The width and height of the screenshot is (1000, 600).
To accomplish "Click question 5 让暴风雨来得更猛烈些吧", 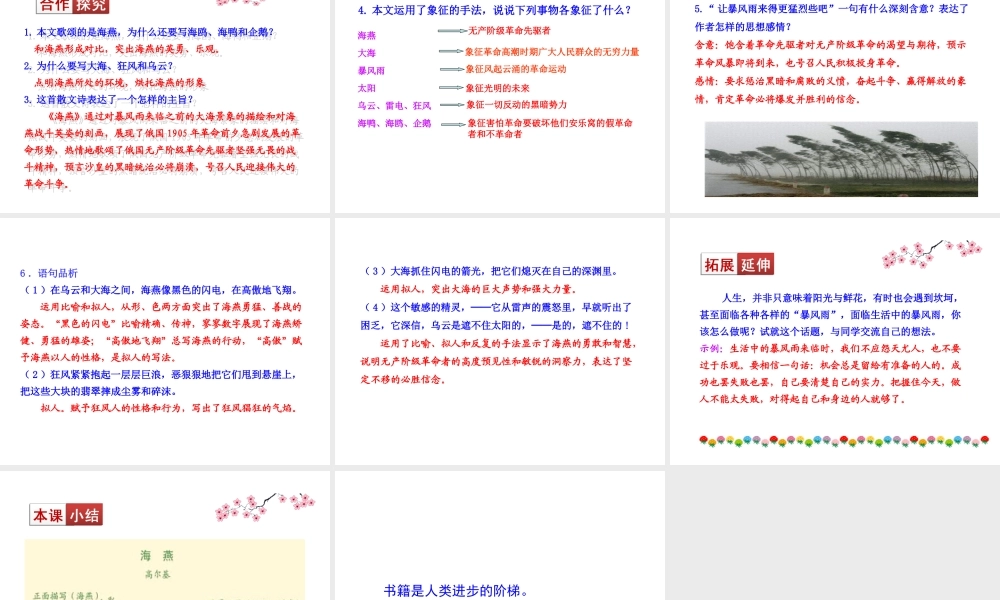I will pos(832,18).
